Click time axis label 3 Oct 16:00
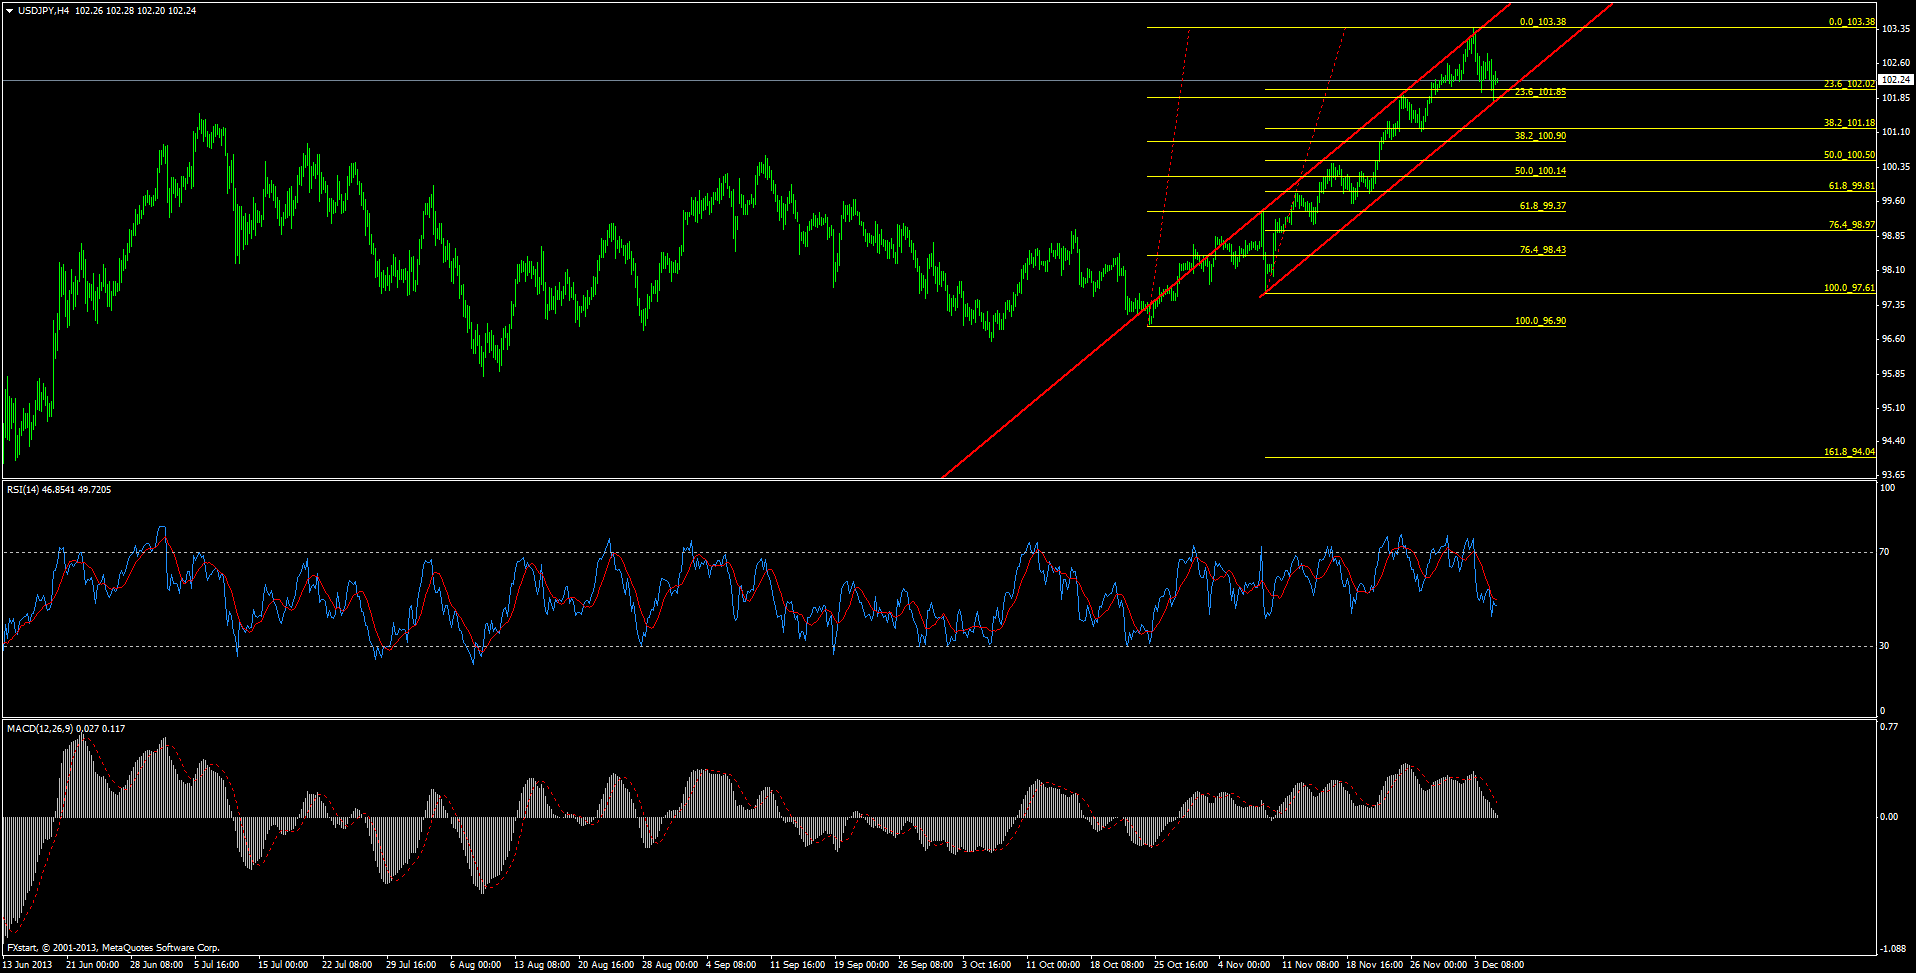 click(x=987, y=965)
